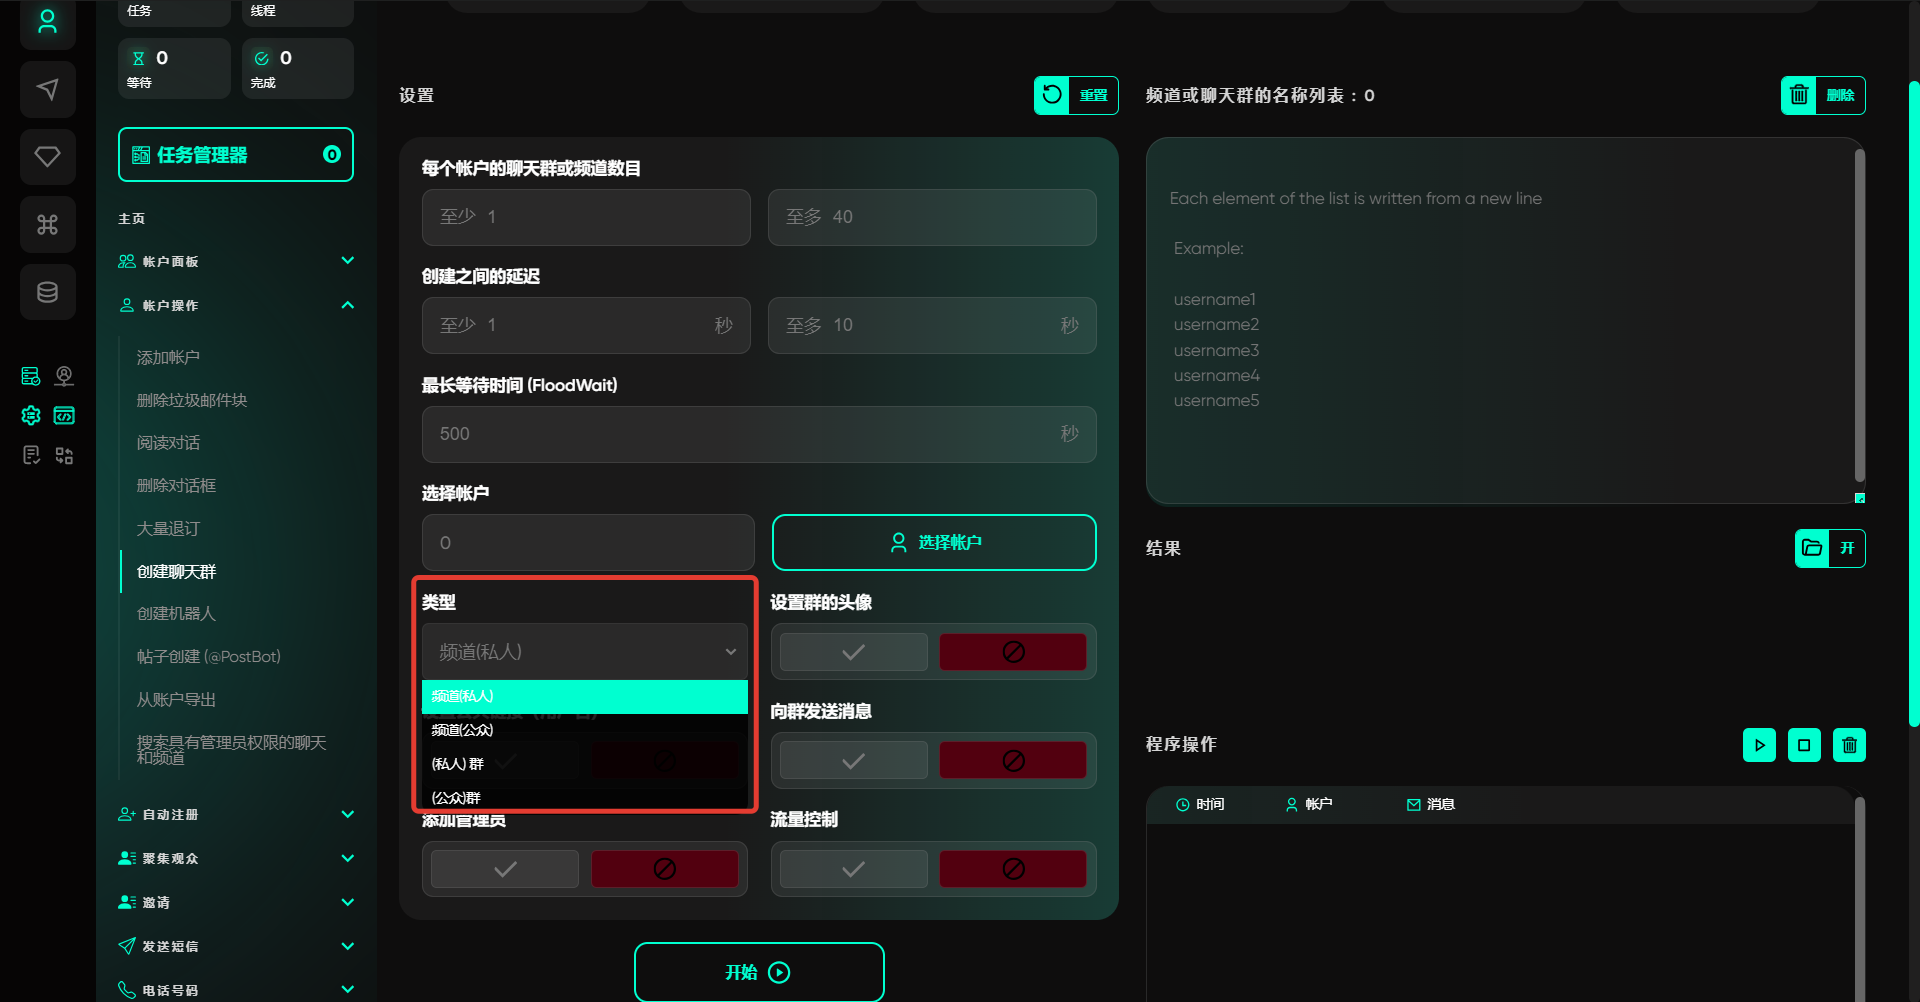Screen dimensions: 1920x1002
Task: Click the FloodWait 500 seconds input field
Action: (x=740, y=434)
